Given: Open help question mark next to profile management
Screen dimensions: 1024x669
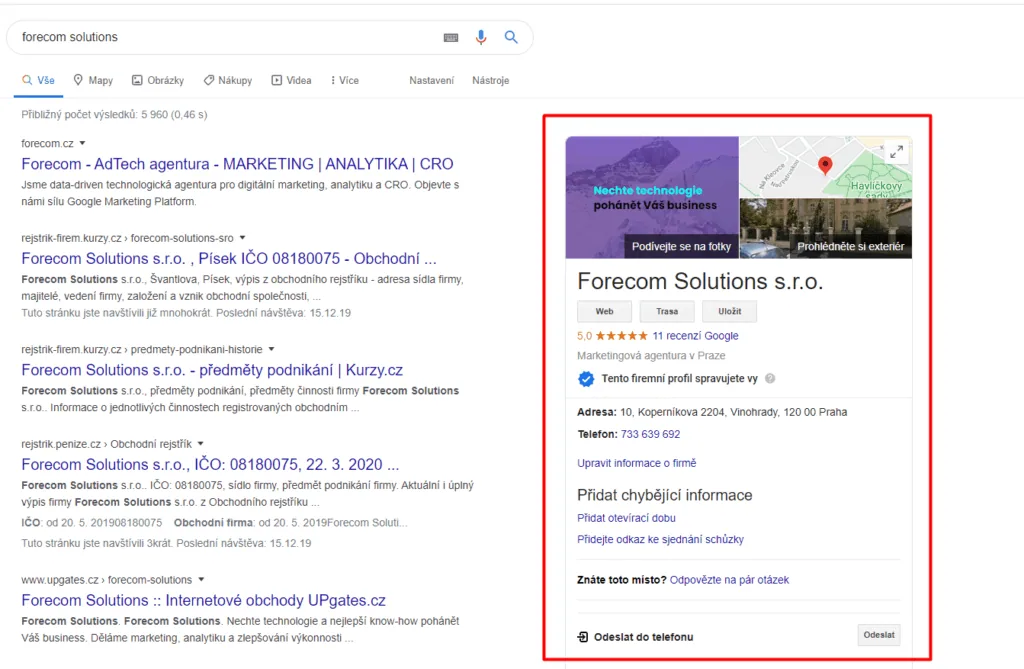Looking at the screenshot, I should (x=770, y=378).
